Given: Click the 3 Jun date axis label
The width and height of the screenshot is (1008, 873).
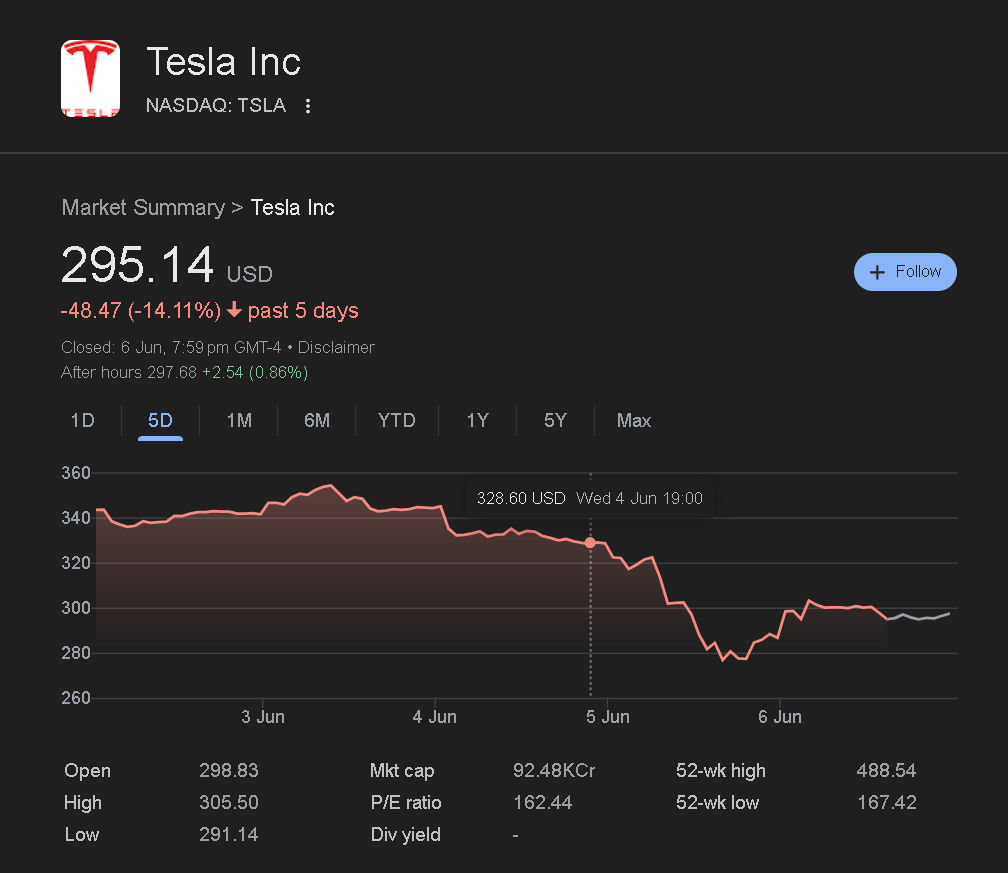Looking at the screenshot, I should click(x=263, y=717).
